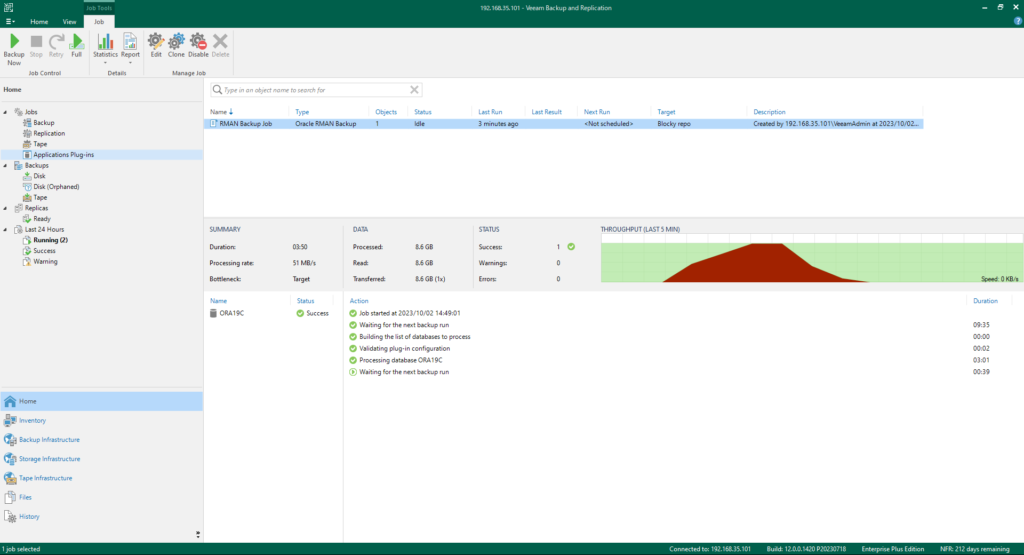Edit the selected job
The width and height of the screenshot is (1024, 555).
coord(155,46)
